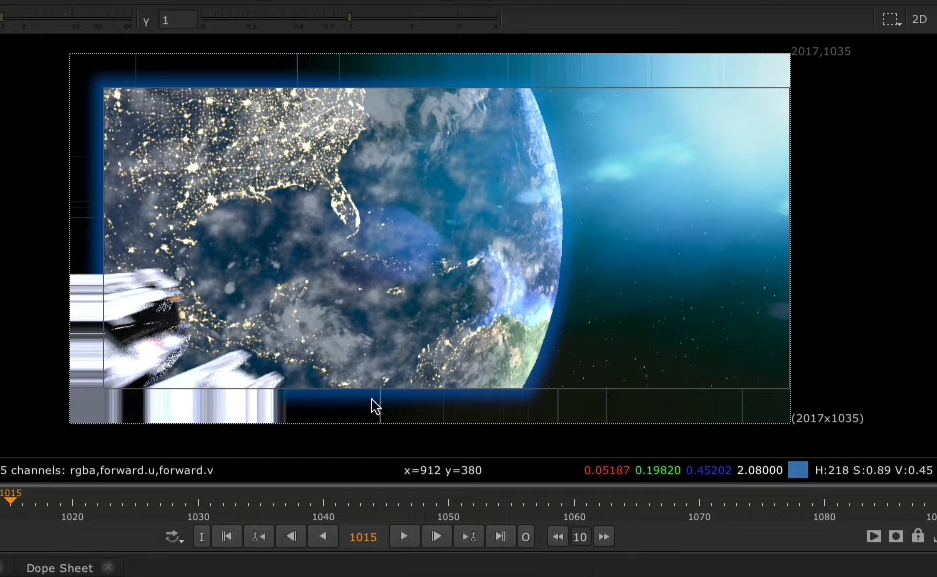Screen dimensions: 937x577
Task: Click the bounding box label '2017,1035'
Action: point(821,51)
